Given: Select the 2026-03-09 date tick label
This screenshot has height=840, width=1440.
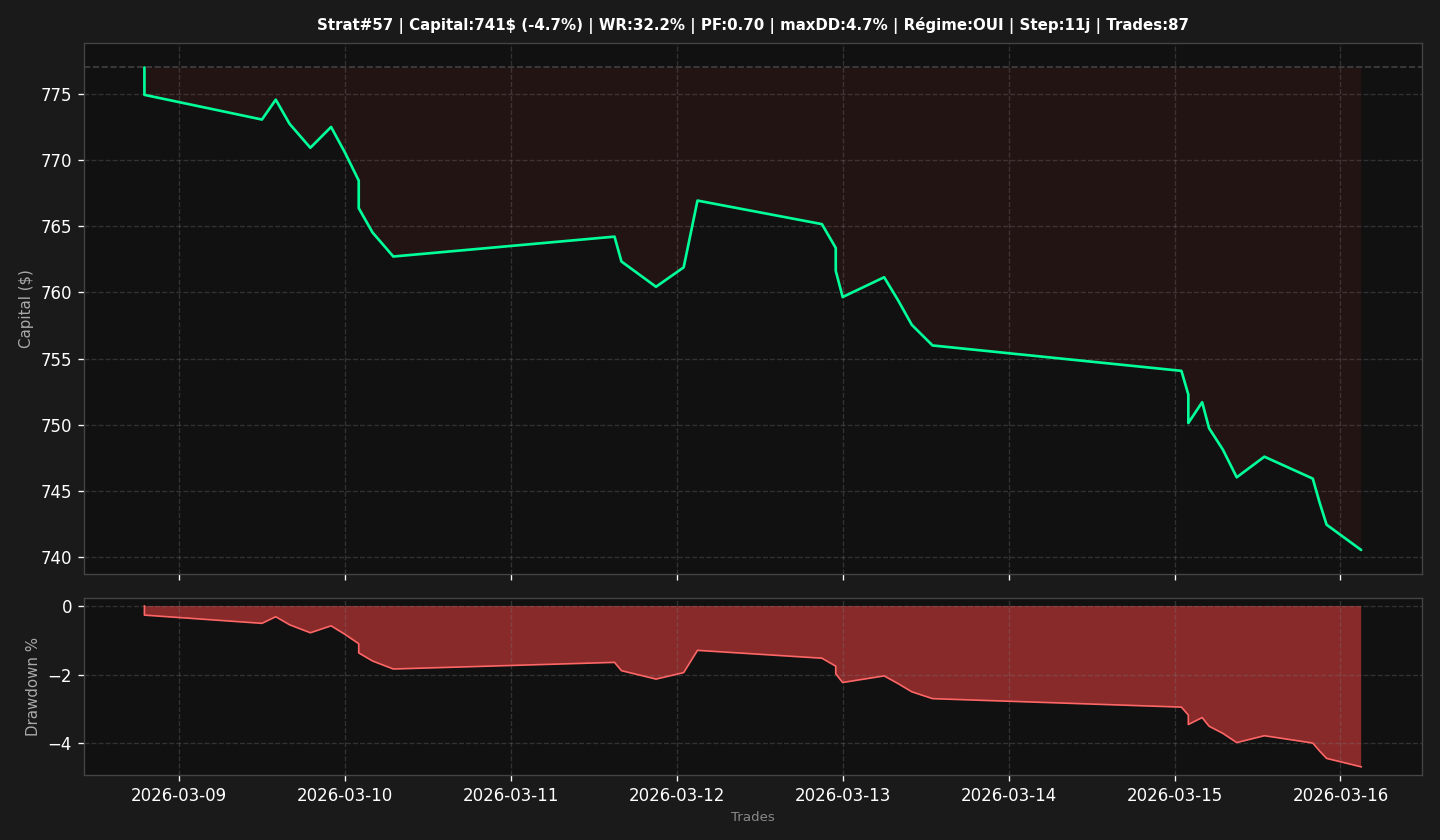Looking at the screenshot, I should [x=179, y=795].
